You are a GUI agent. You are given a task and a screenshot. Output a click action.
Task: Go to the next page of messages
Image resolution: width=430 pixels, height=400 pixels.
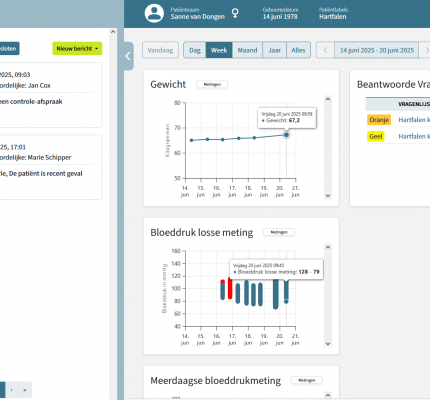point(12,390)
